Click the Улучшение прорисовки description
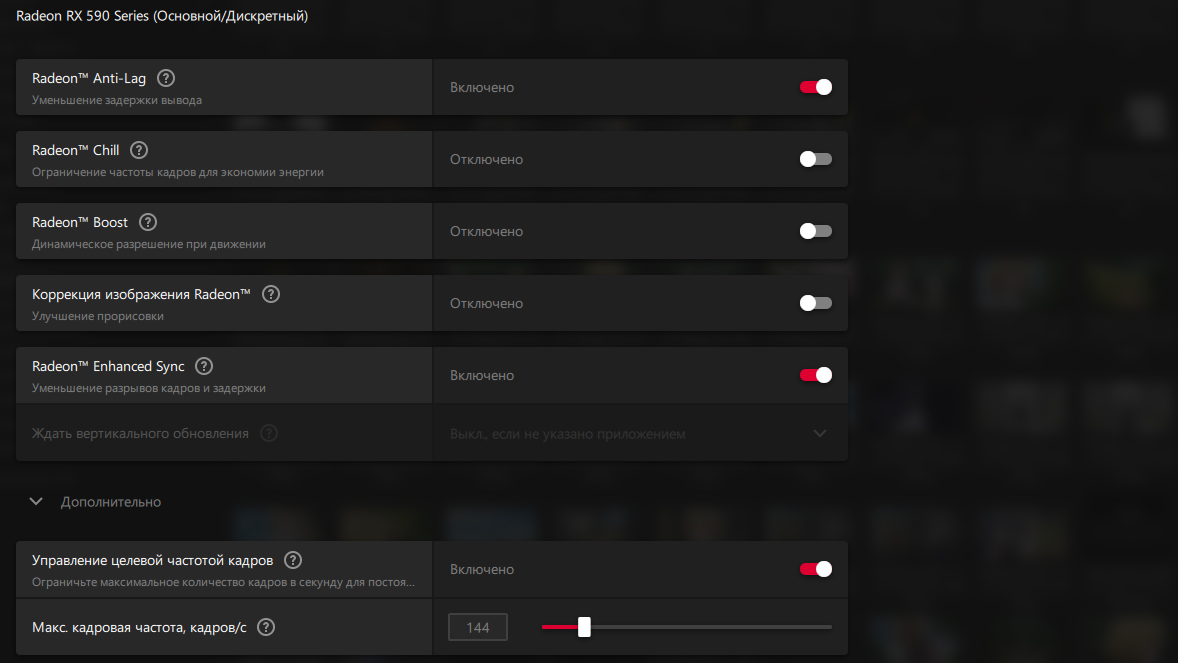The width and height of the screenshot is (1178, 663). click(98, 316)
